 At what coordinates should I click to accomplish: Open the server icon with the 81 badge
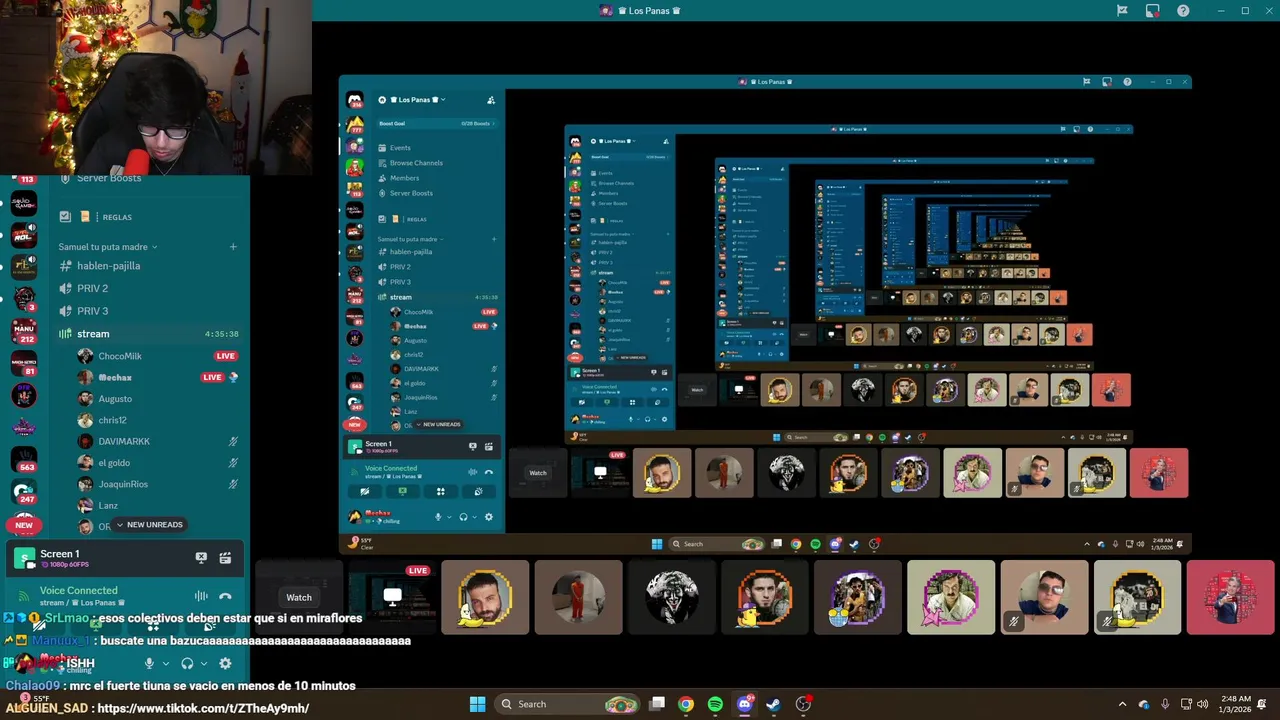(x=24, y=364)
